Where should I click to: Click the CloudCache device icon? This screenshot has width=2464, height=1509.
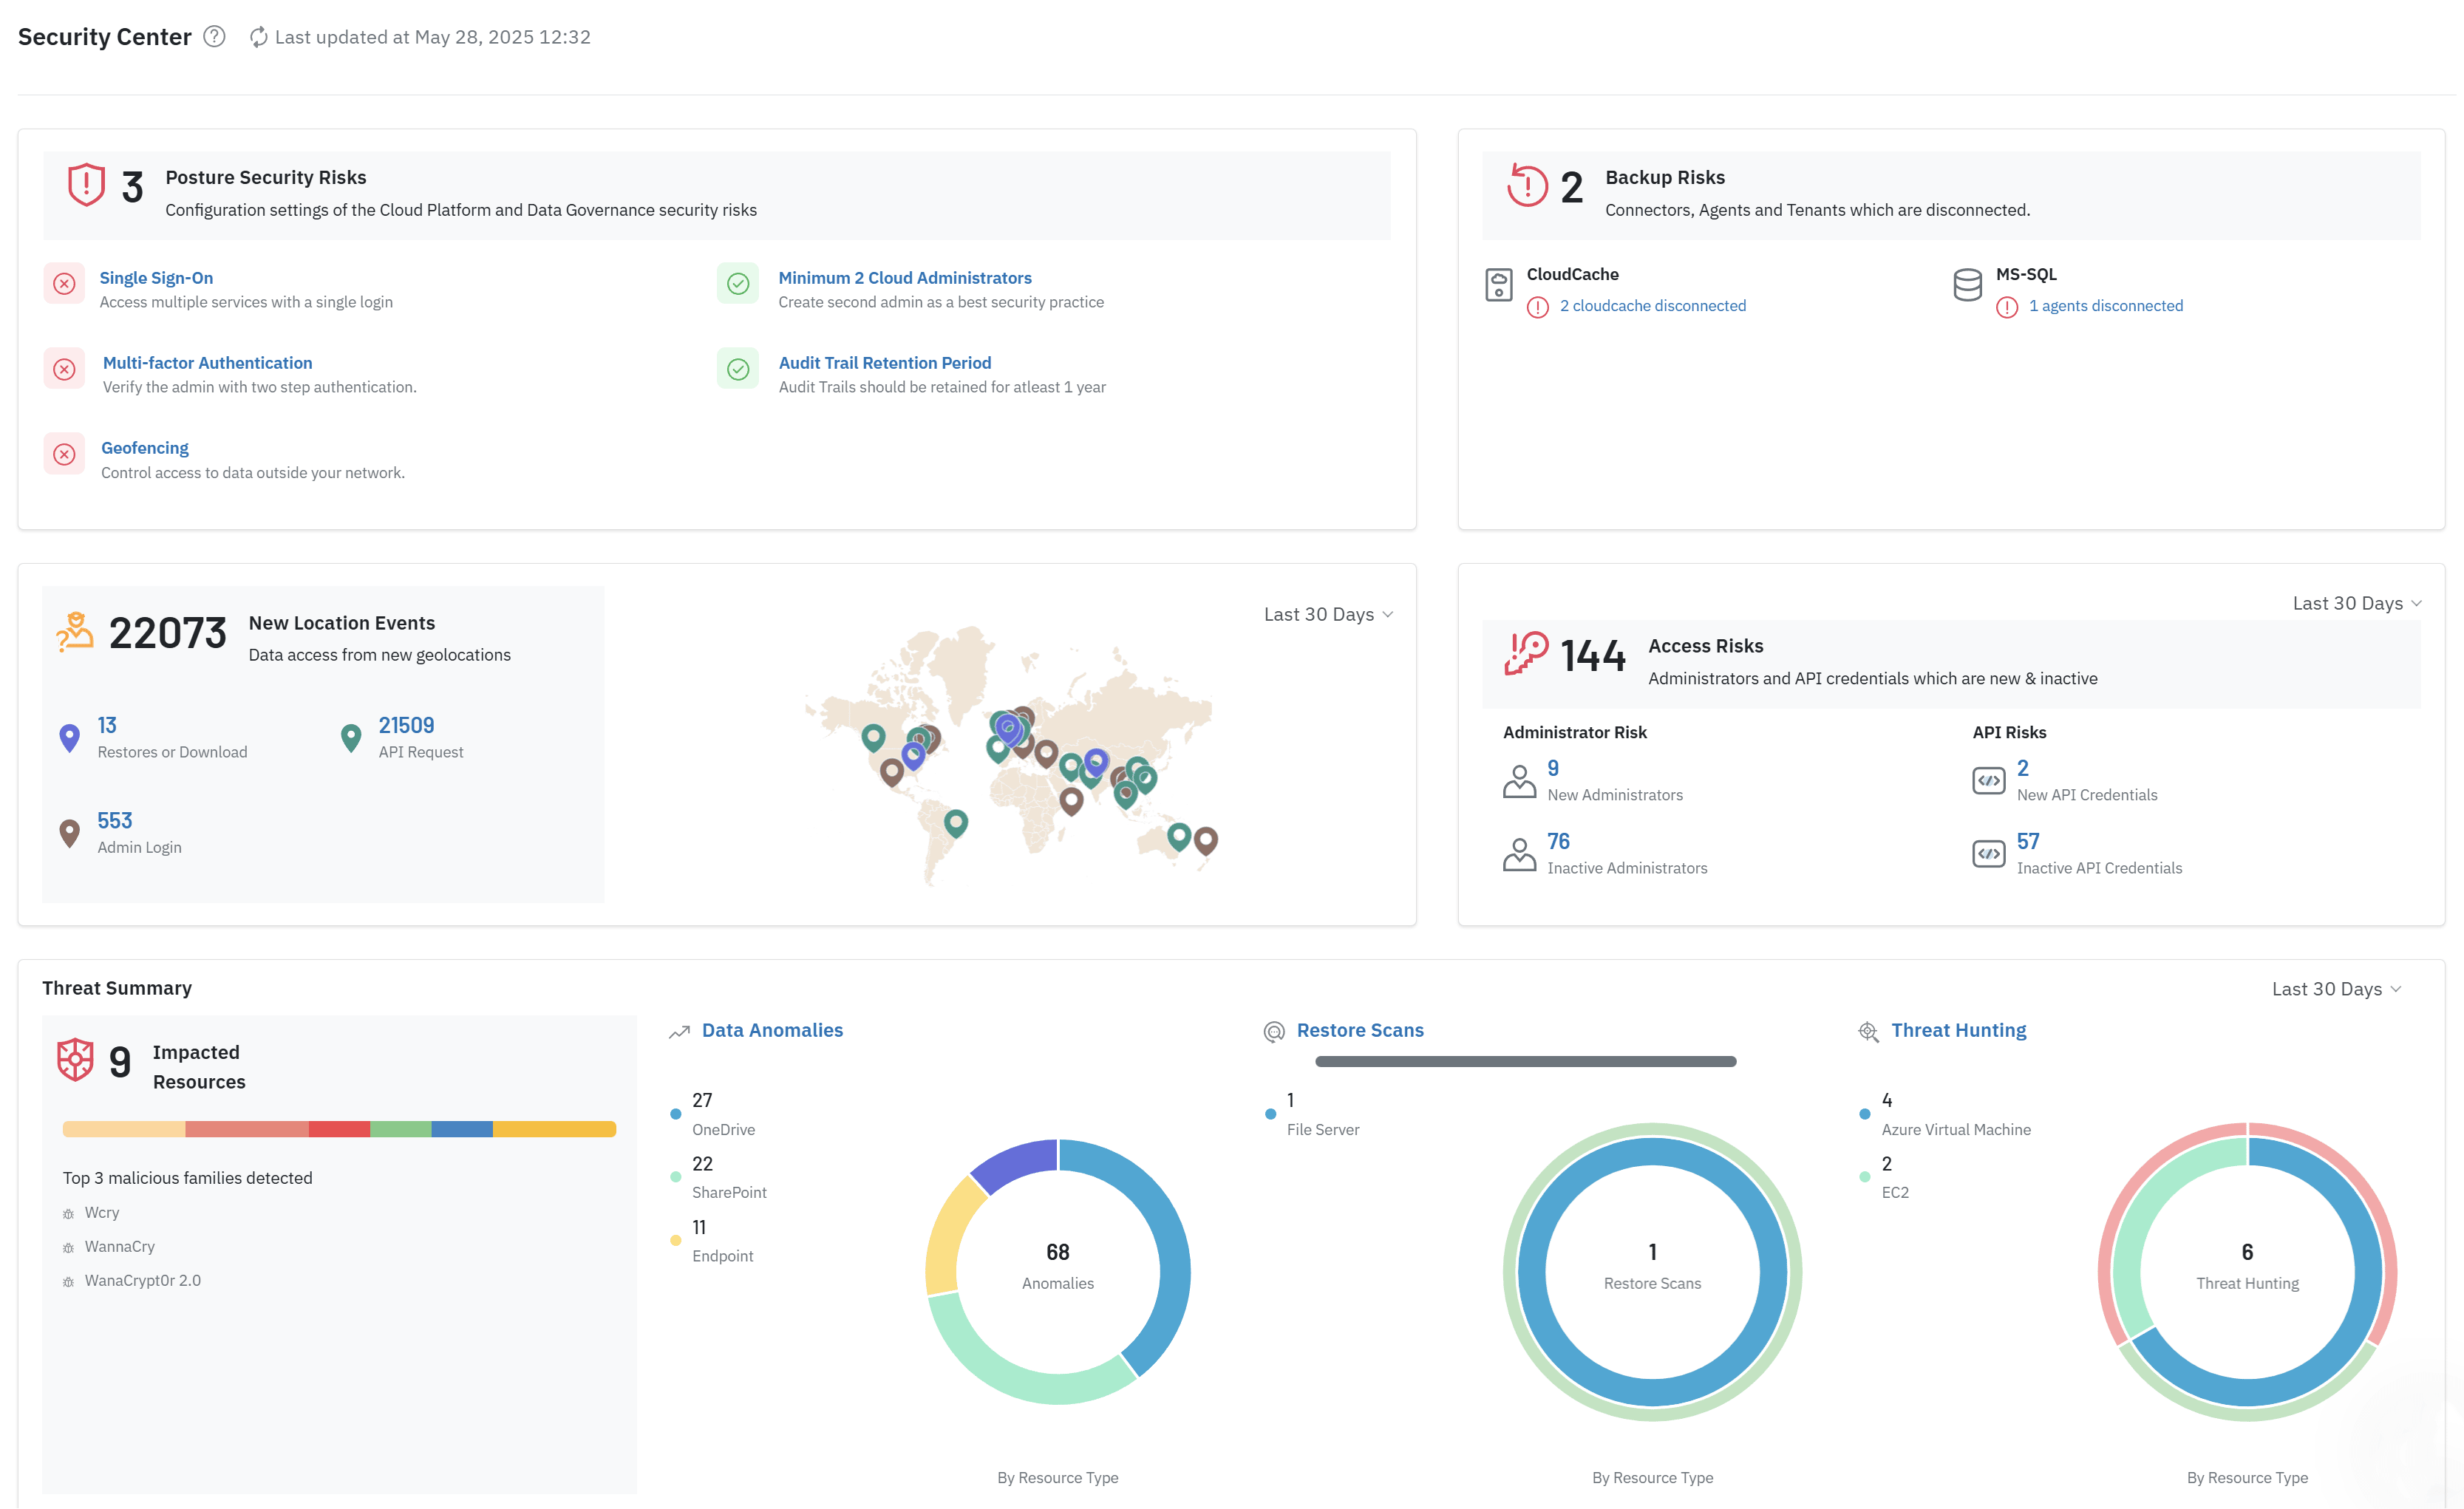point(1498,285)
